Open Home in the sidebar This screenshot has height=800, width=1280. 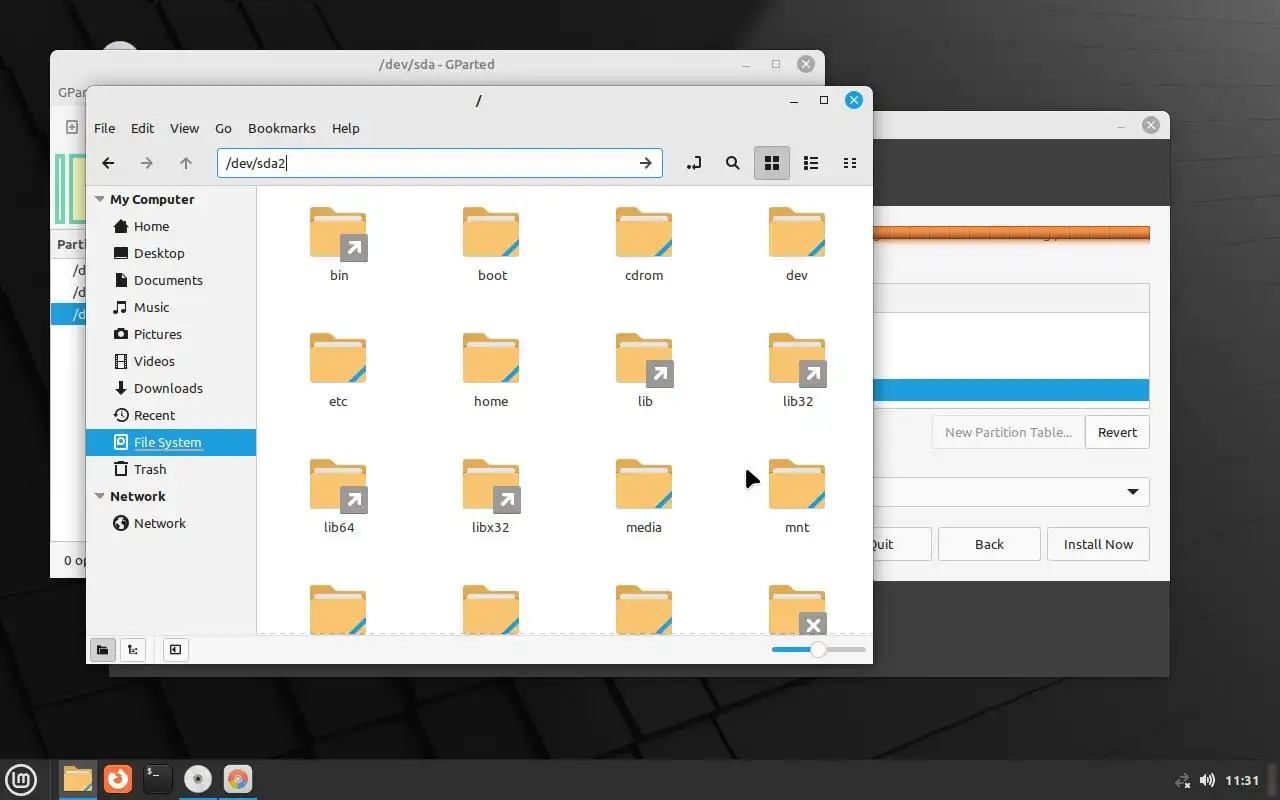tap(171, 226)
